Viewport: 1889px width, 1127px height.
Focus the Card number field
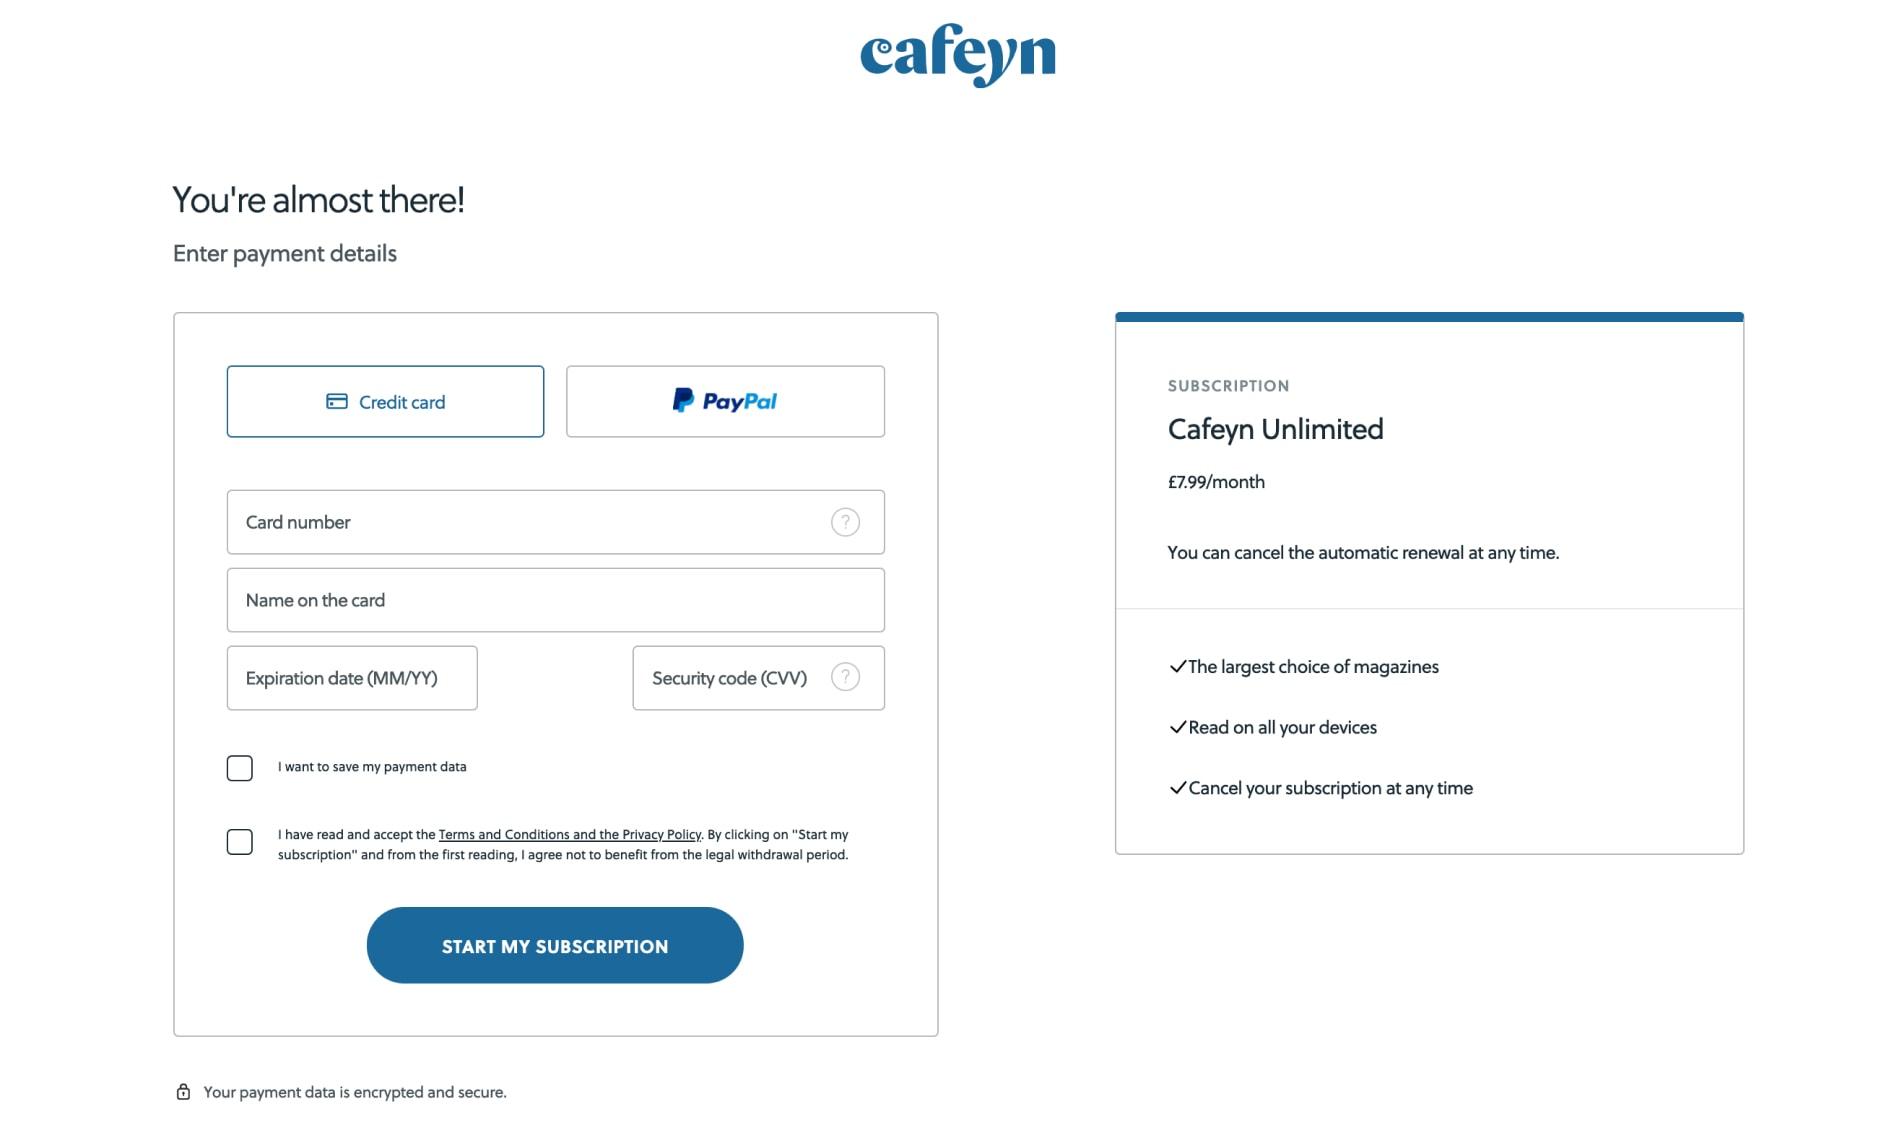[x=555, y=522]
